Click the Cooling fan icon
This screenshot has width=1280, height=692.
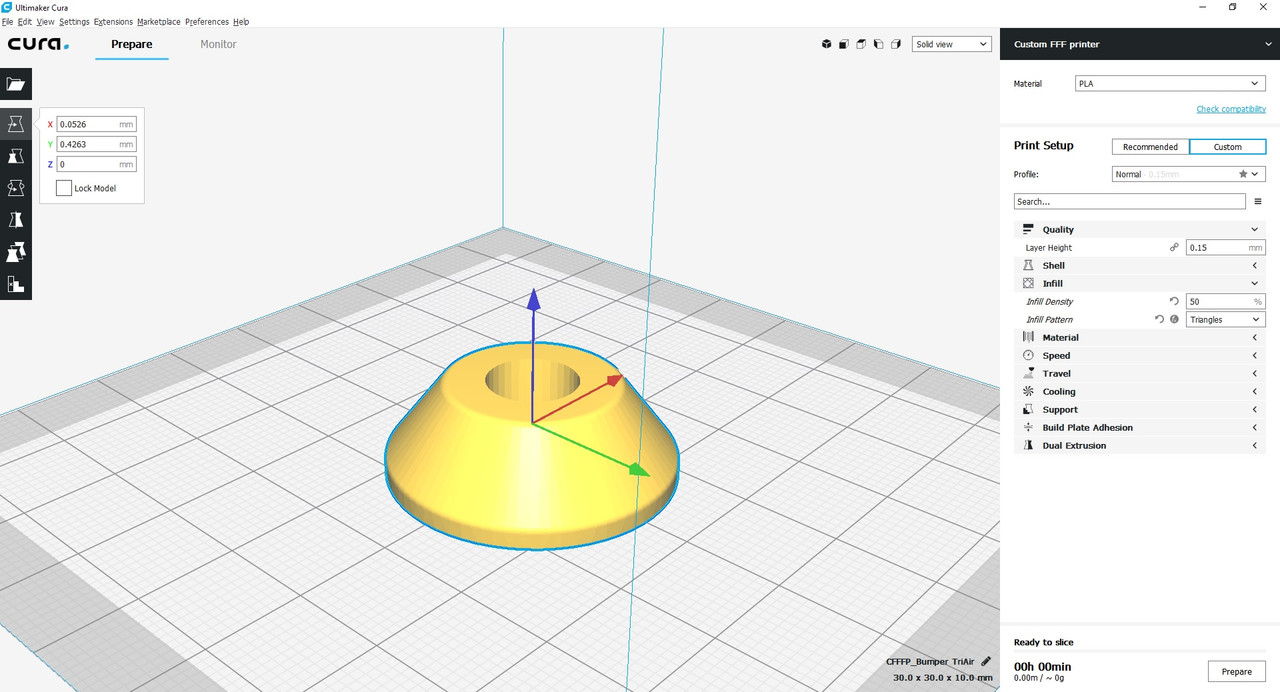[1028, 391]
